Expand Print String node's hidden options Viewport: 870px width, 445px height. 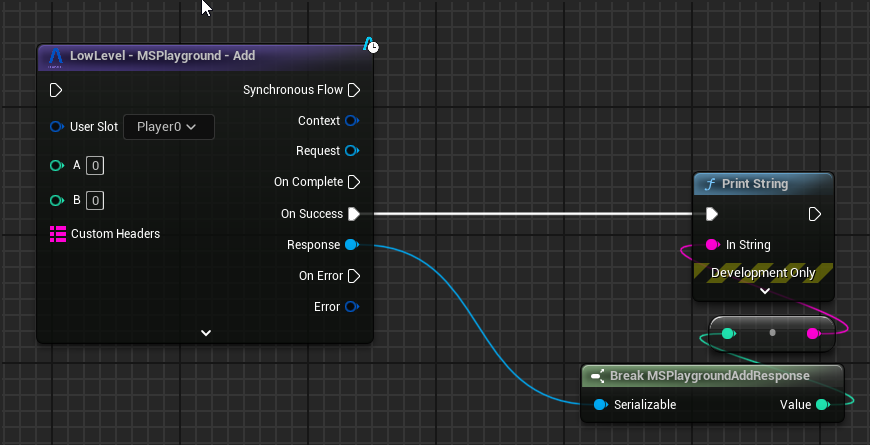click(x=764, y=291)
